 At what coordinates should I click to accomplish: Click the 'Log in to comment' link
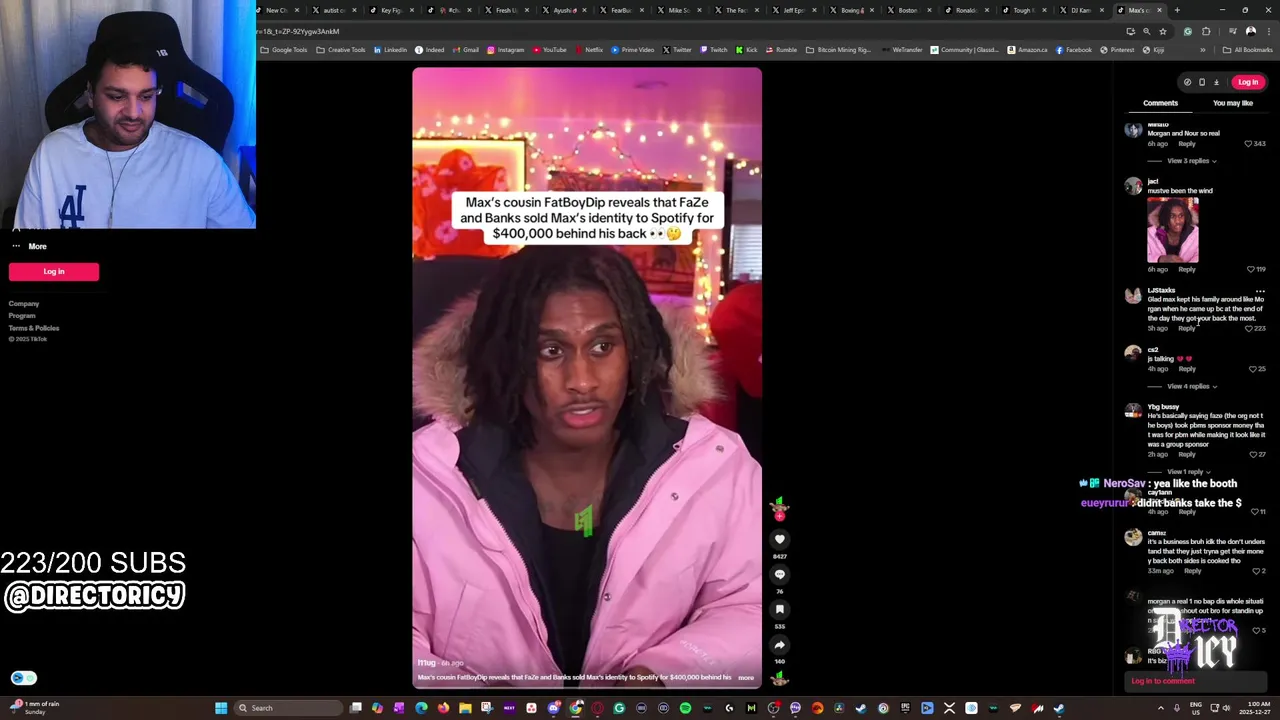tap(1163, 681)
